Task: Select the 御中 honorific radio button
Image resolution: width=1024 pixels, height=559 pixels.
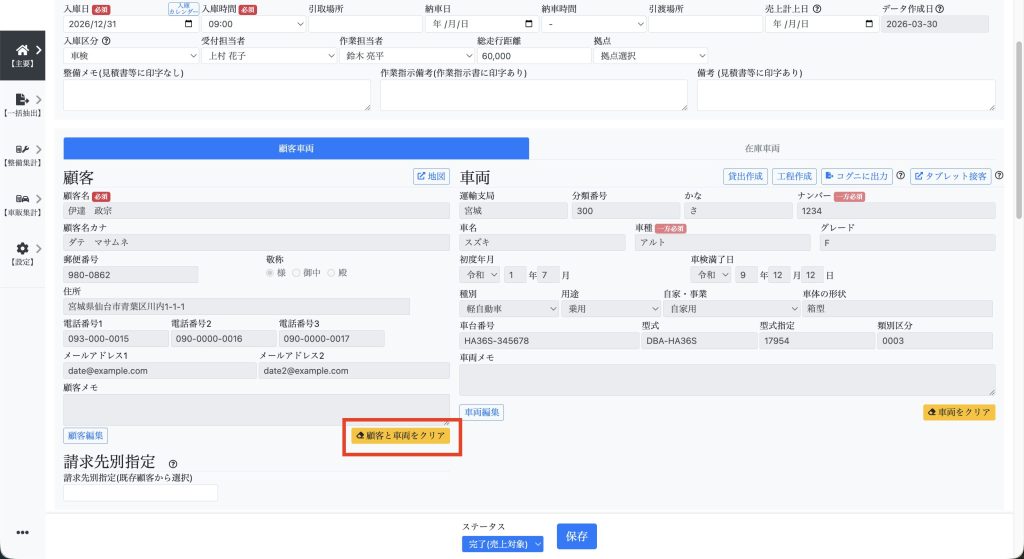Action: pyautogui.click(x=296, y=273)
